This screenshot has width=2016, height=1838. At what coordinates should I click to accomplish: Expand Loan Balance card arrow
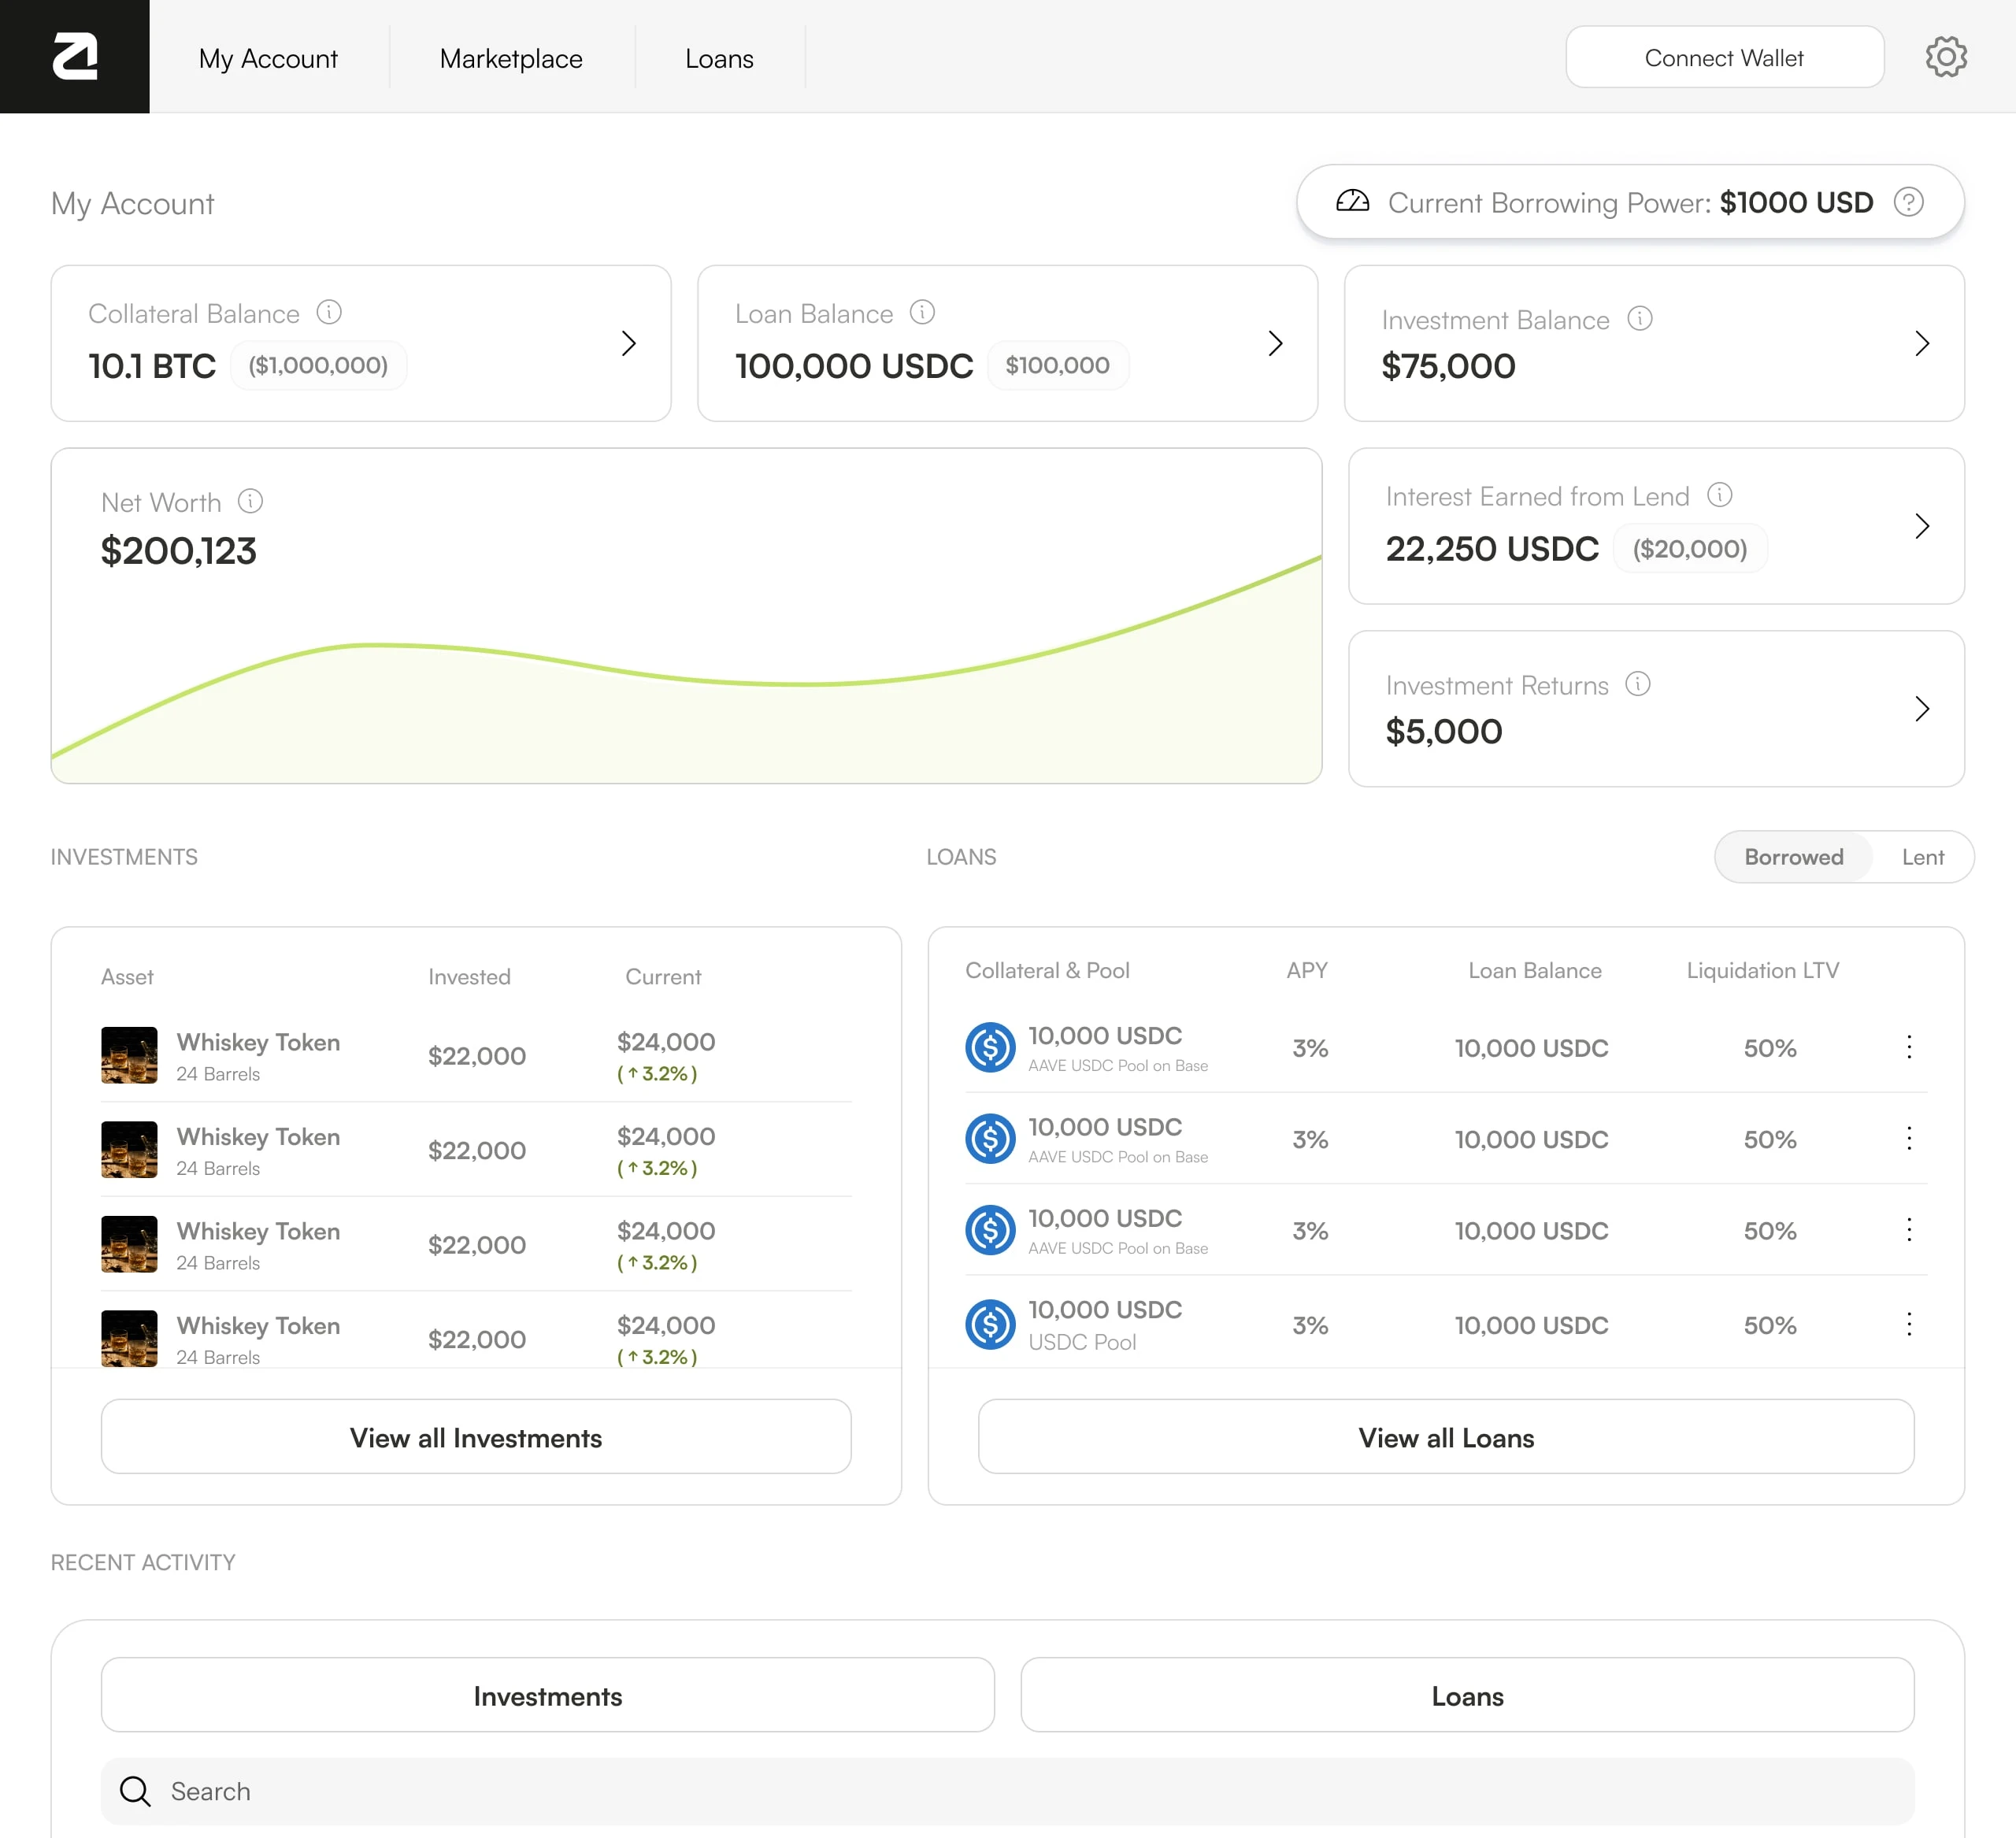click(x=1274, y=343)
